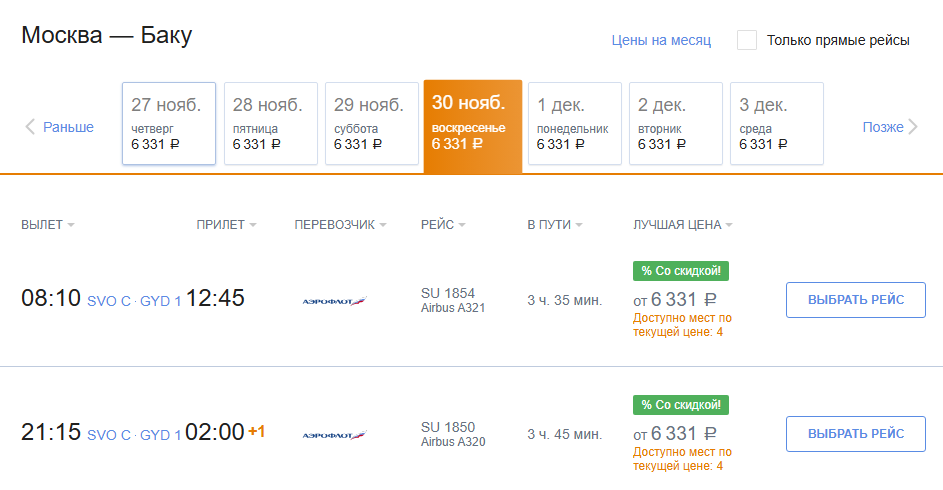Sort by ВЫЛЕТ column
Screen dimensions: 943x490
(48, 225)
